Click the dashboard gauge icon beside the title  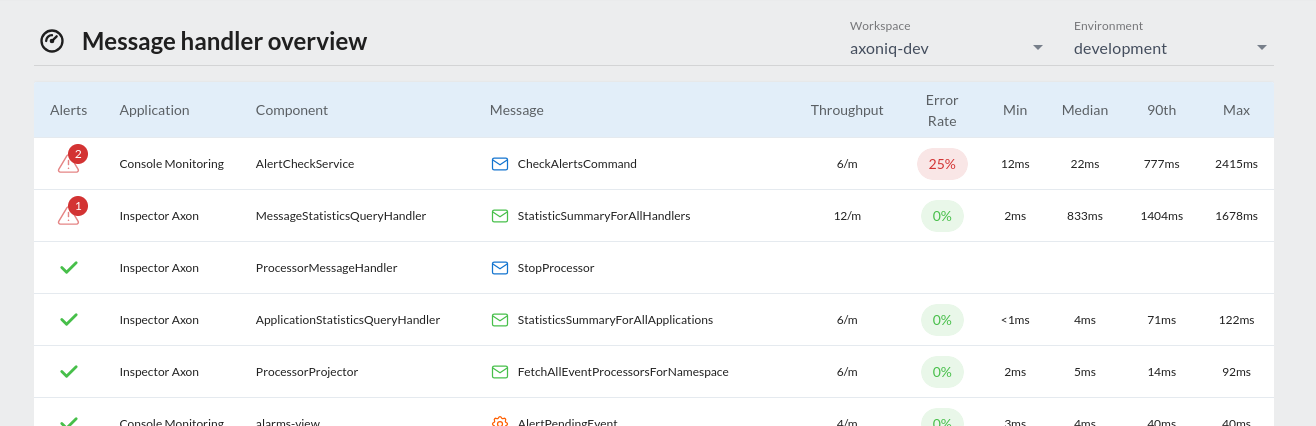[x=52, y=41]
